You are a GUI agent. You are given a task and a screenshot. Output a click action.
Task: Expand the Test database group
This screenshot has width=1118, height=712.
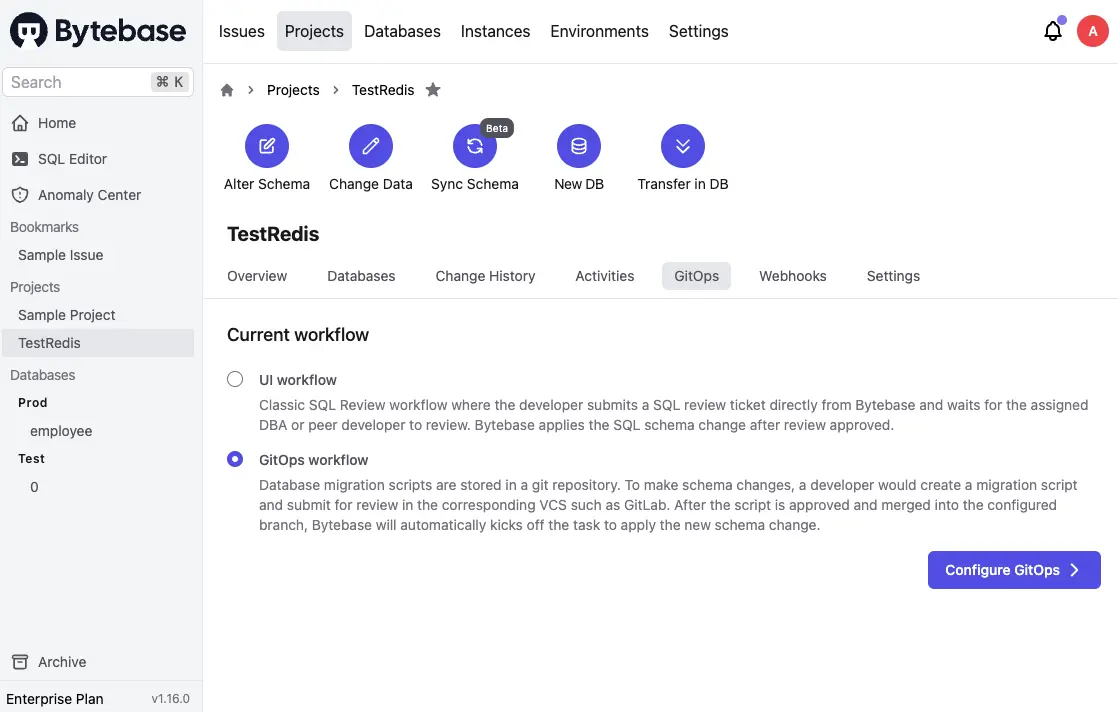click(x=31, y=458)
